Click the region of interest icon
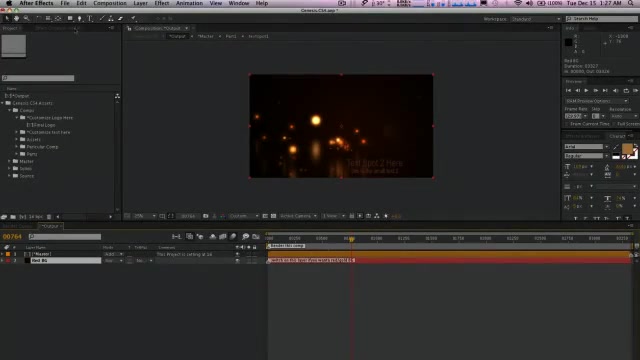The image size is (640, 360). (x=265, y=216)
